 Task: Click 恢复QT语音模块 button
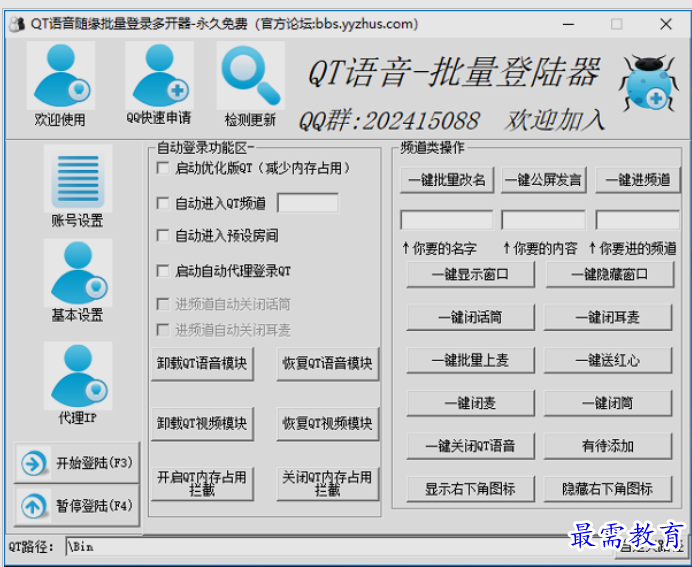click(x=328, y=364)
